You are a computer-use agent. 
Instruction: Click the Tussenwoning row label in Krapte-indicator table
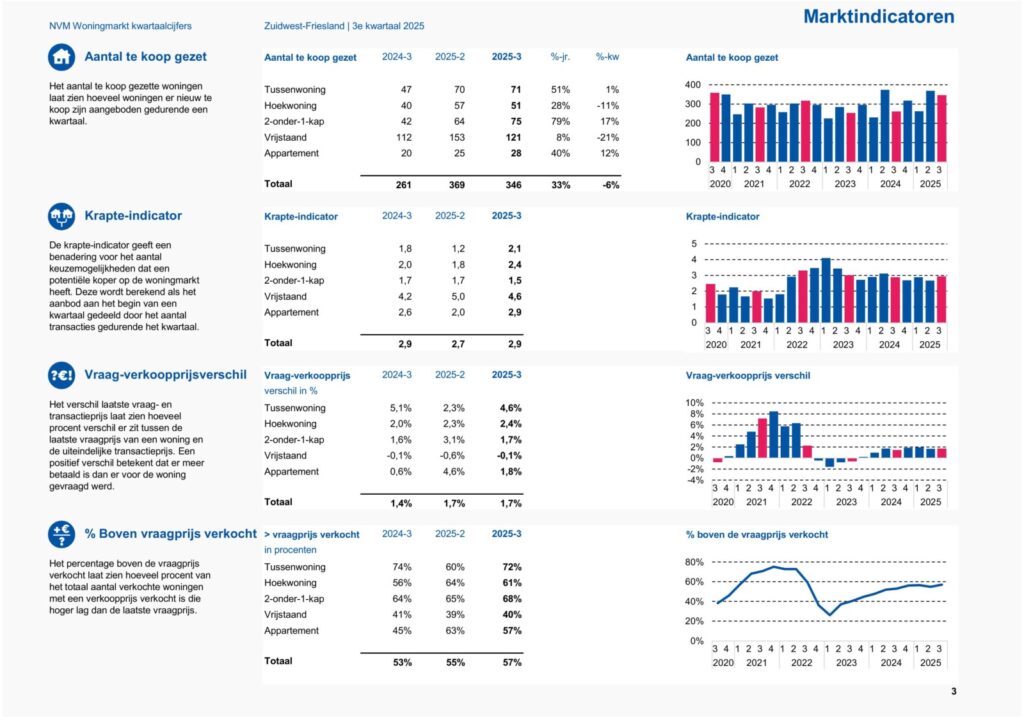pos(294,248)
